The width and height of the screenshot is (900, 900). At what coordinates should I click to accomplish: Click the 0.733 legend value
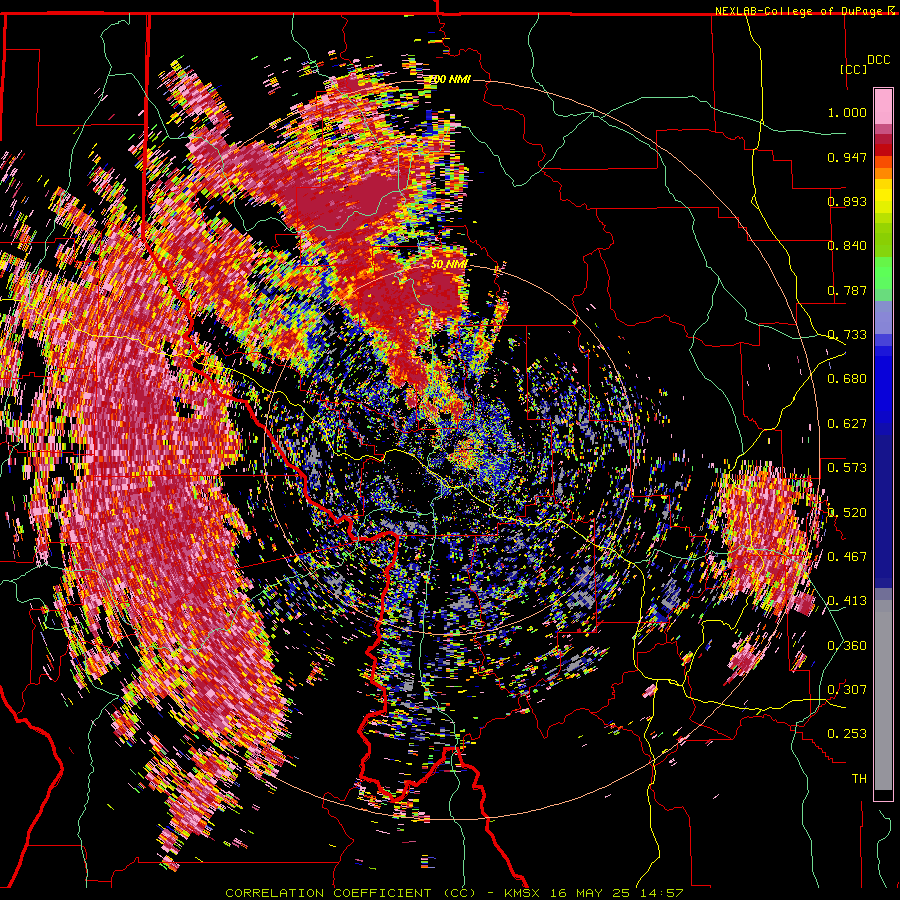pos(847,335)
